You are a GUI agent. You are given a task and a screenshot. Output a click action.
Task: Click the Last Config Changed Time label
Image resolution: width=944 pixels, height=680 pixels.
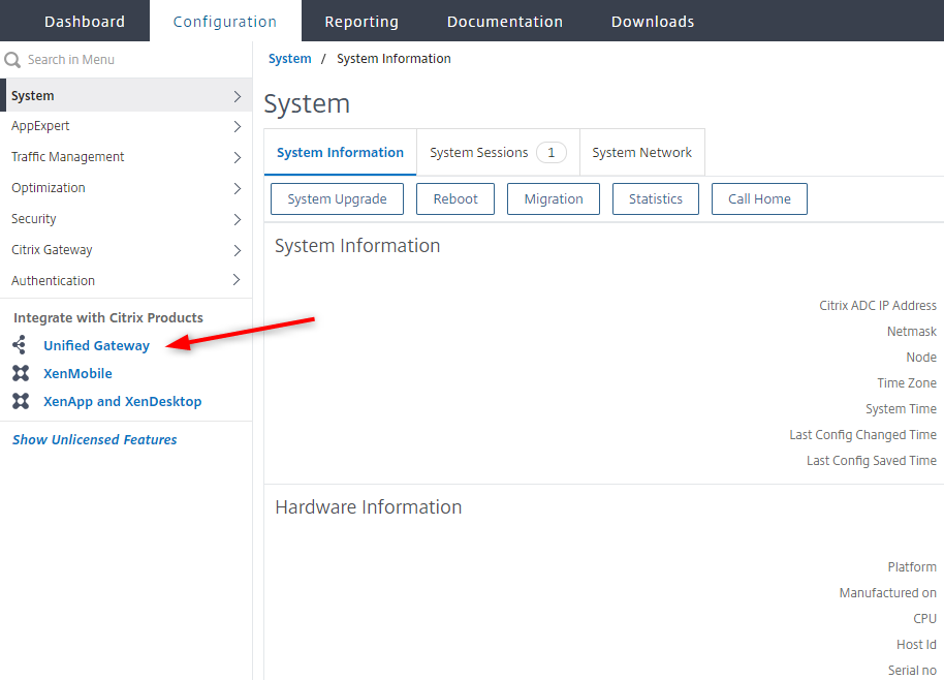tap(863, 435)
